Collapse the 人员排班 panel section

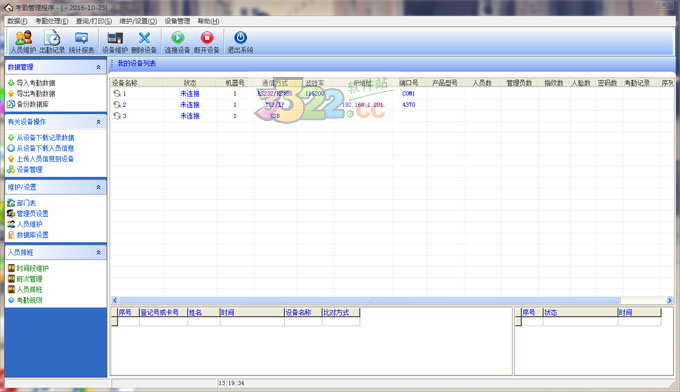point(98,252)
